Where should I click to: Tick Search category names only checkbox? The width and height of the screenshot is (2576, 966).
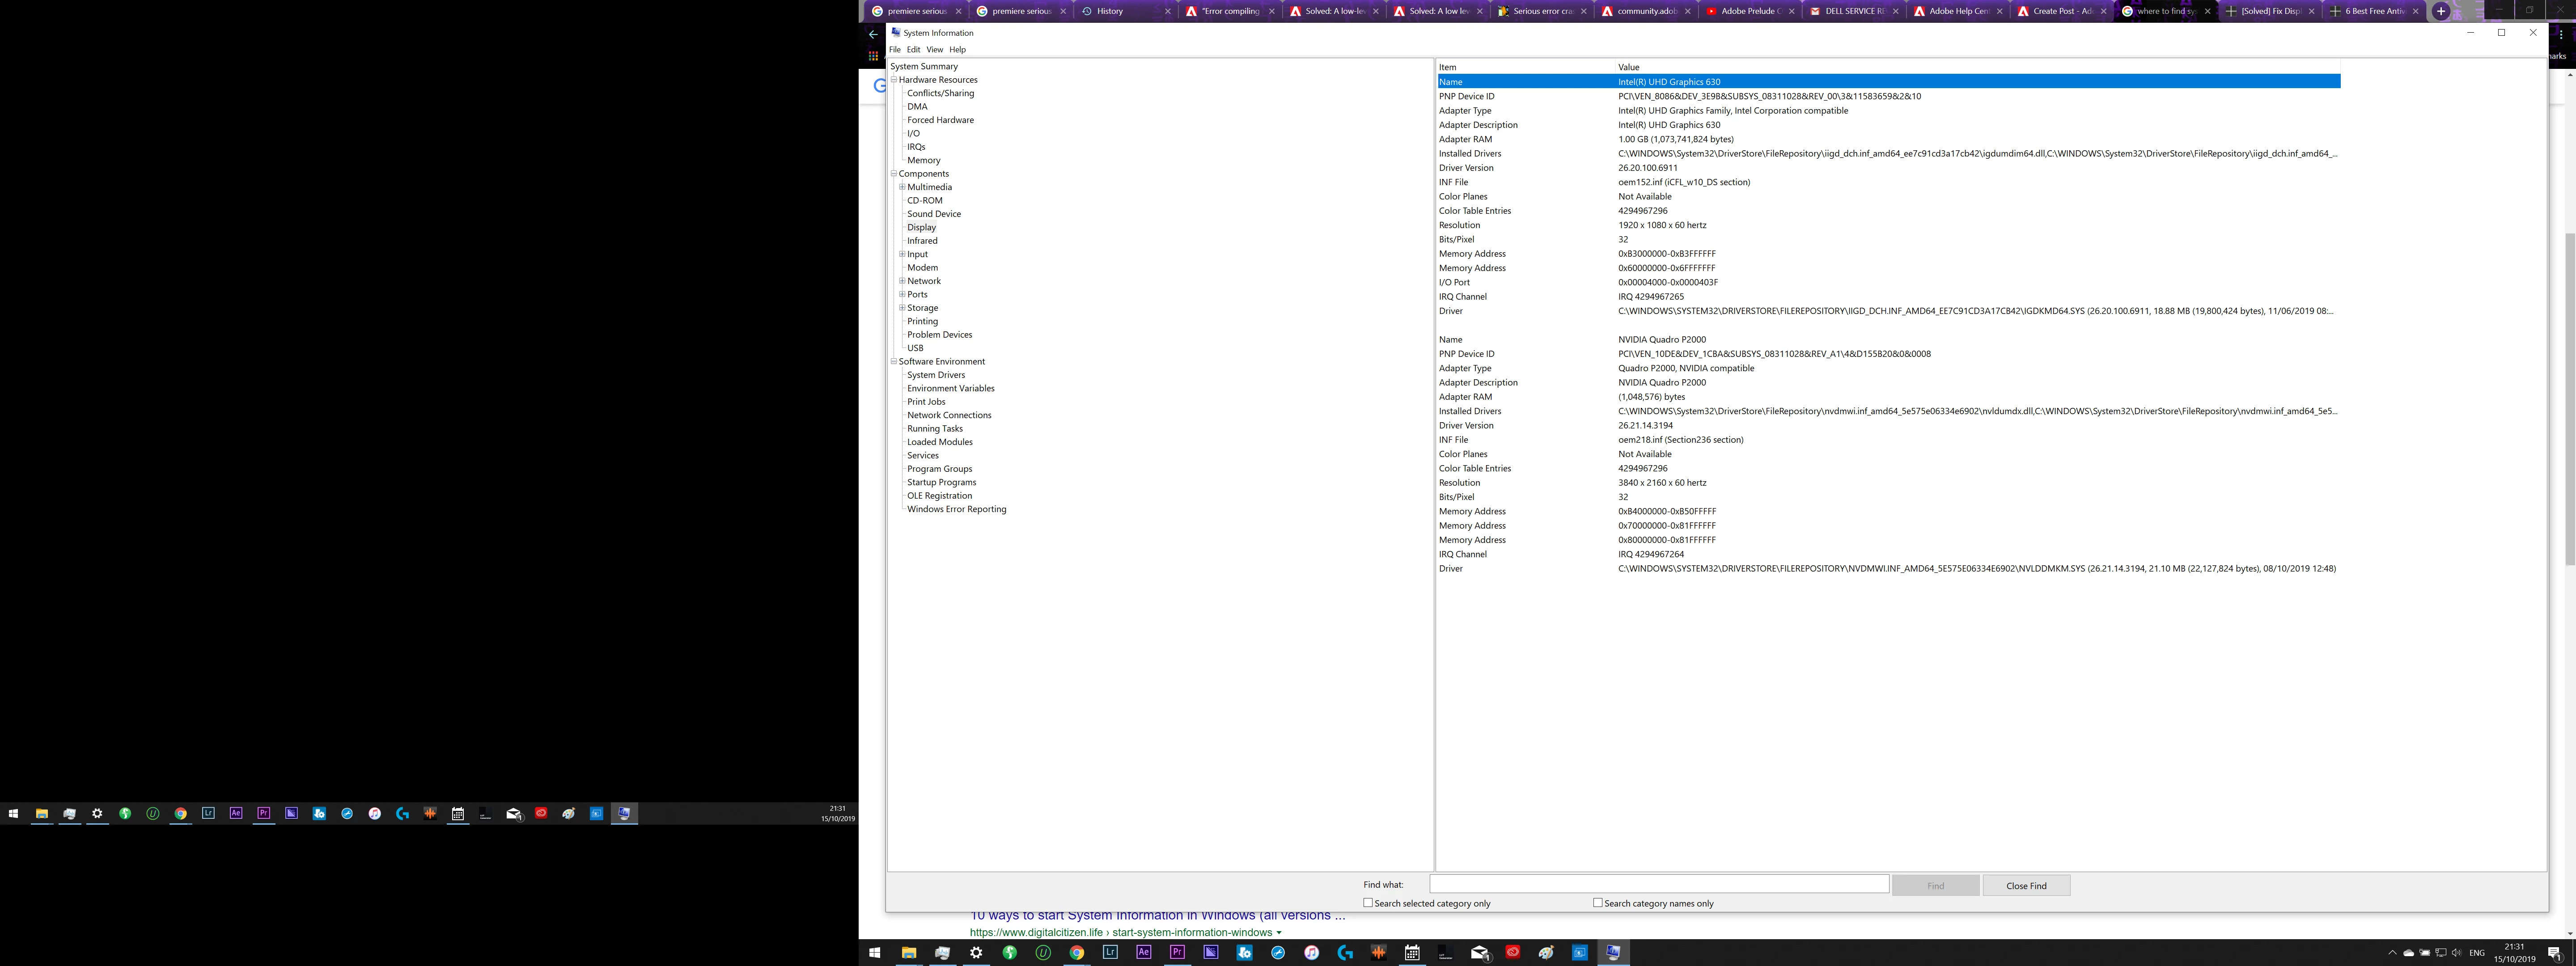click(1598, 903)
